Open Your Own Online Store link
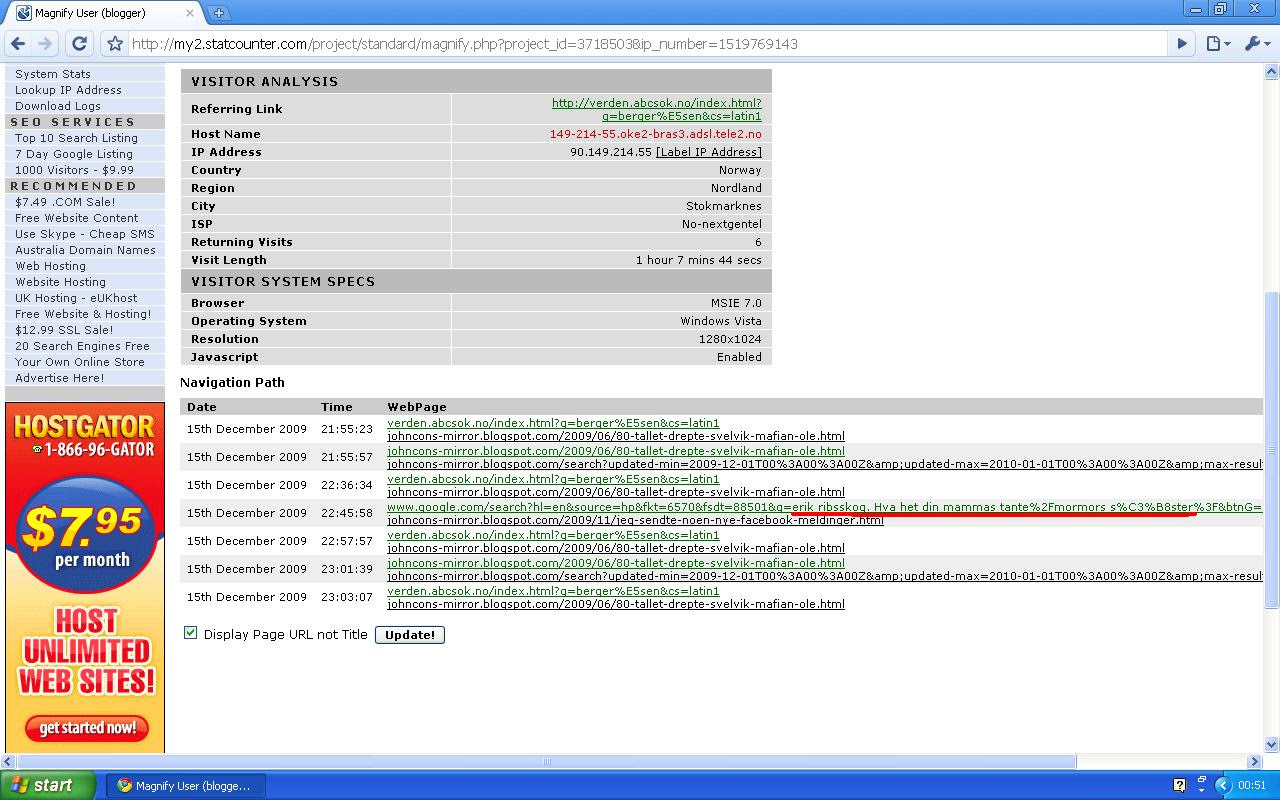Viewport: 1280px width, 800px height. coord(80,362)
